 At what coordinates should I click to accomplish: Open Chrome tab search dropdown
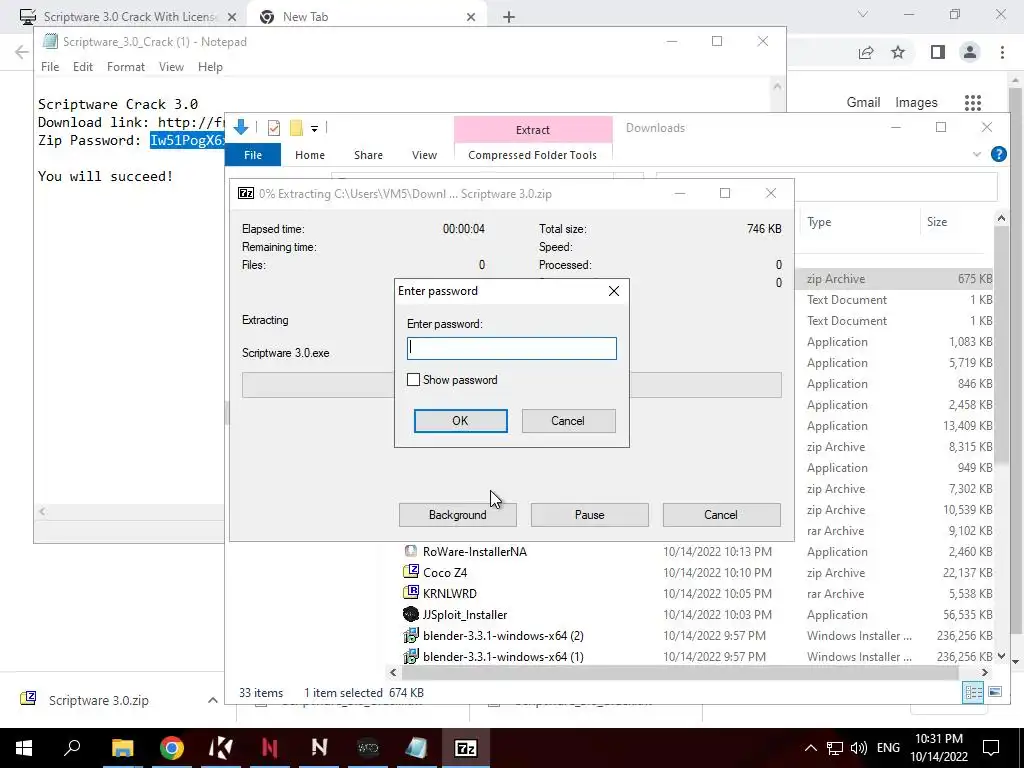[863, 14]
